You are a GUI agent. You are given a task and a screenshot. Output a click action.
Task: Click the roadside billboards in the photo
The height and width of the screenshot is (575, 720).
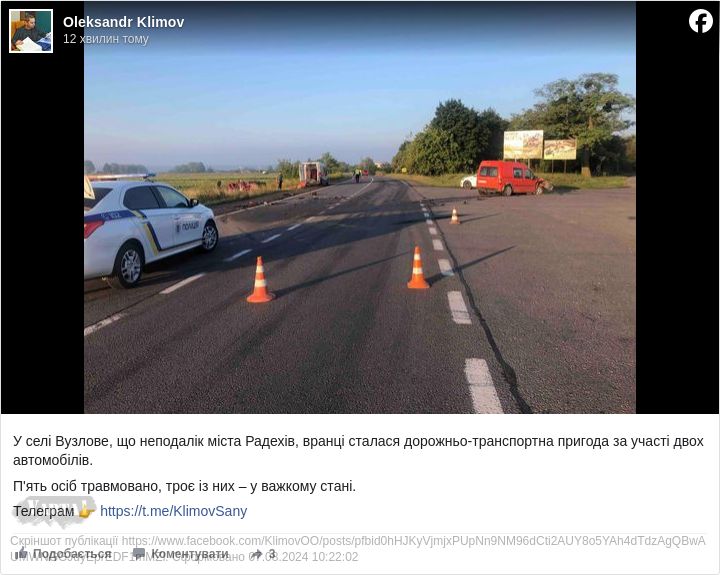pos(540,146)
